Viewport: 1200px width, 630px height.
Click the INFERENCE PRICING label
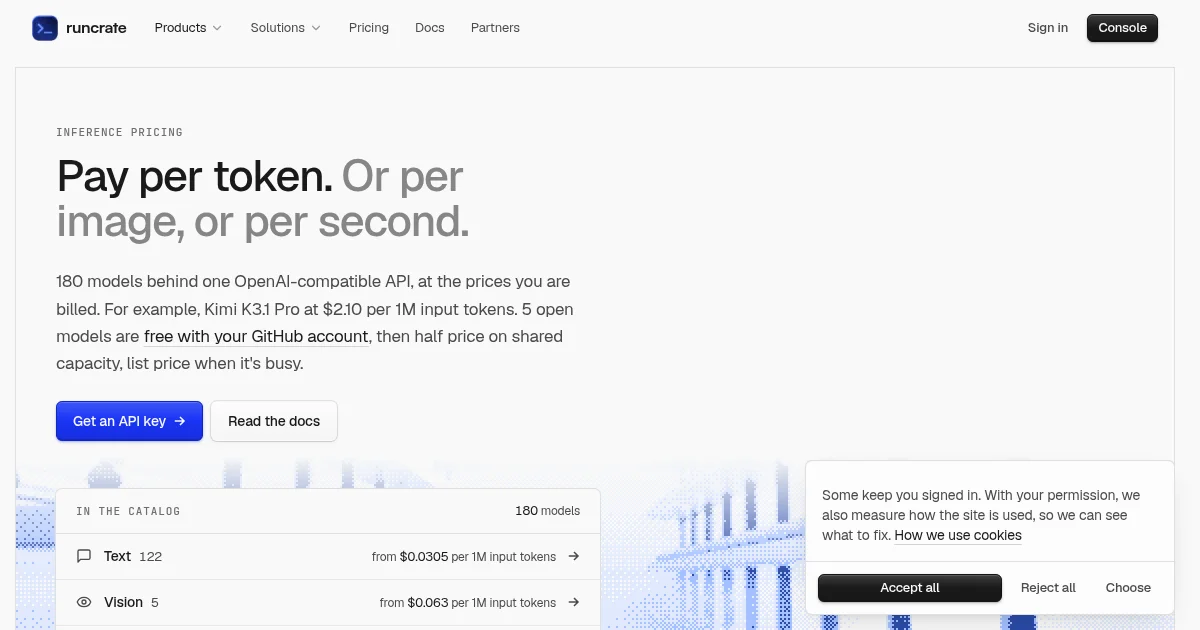tap(119, 132)
